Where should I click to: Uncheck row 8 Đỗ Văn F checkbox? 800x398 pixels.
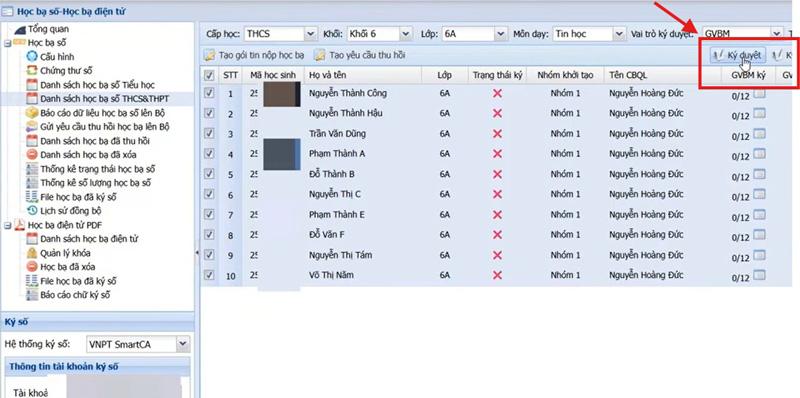click(209, 234)
